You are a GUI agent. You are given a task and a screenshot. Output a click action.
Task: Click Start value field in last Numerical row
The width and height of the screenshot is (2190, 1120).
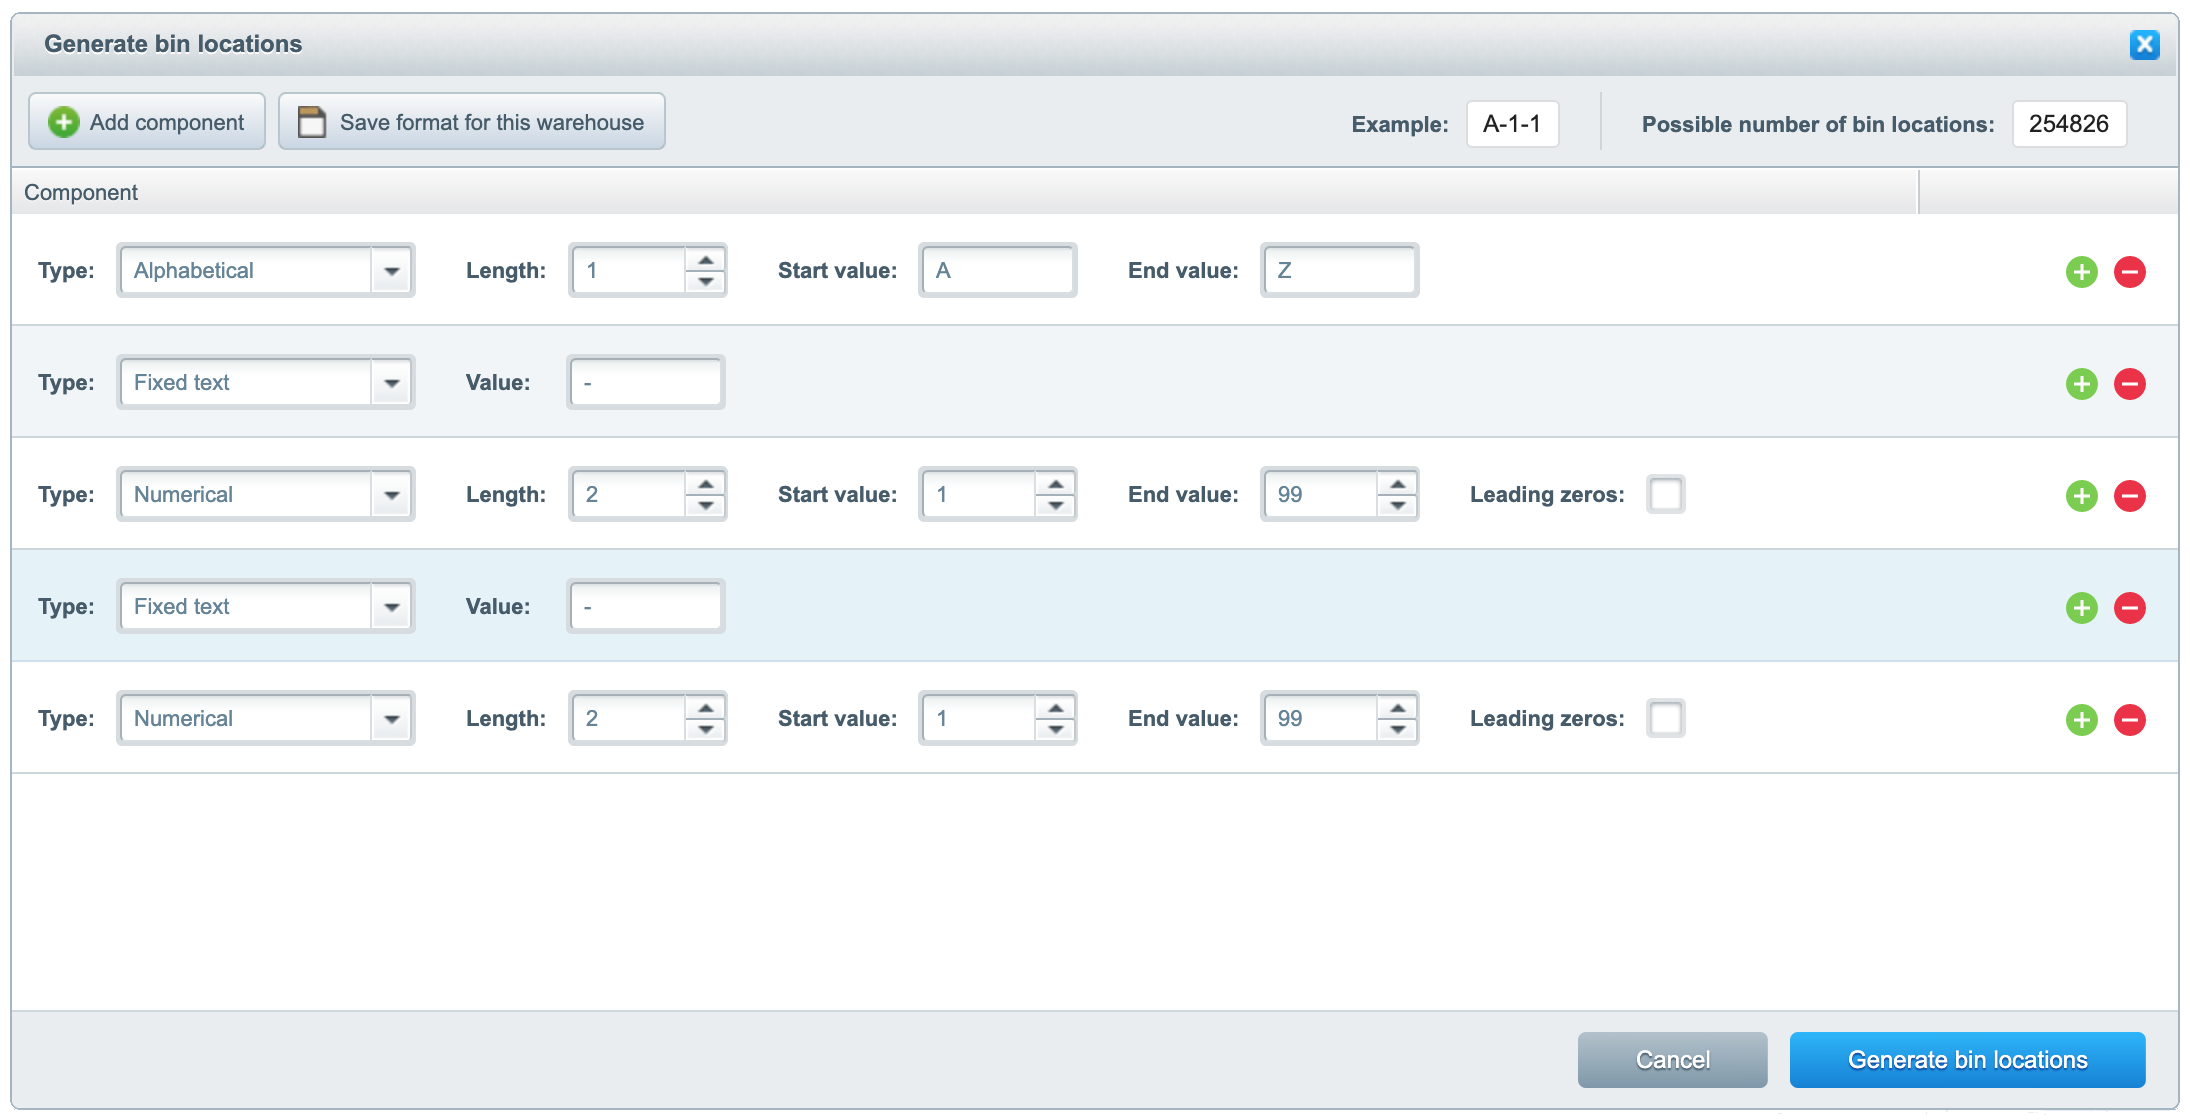coord(978,718)
